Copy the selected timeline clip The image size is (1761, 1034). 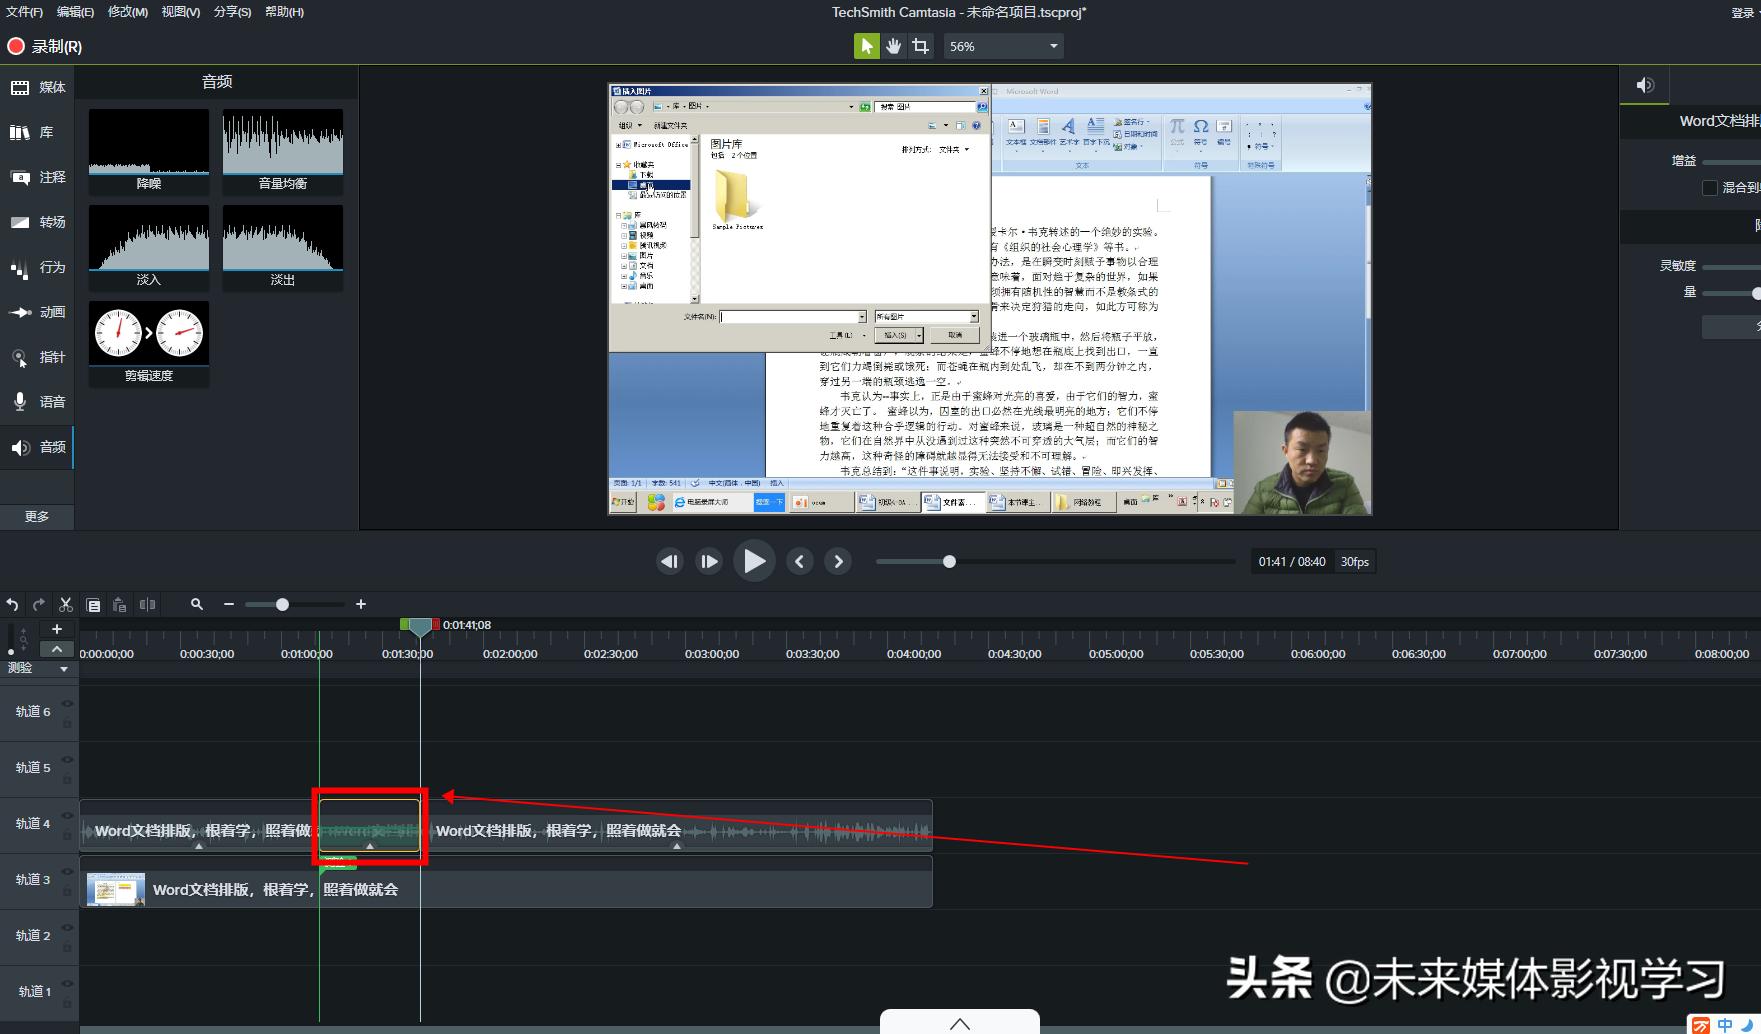point(93,604)
